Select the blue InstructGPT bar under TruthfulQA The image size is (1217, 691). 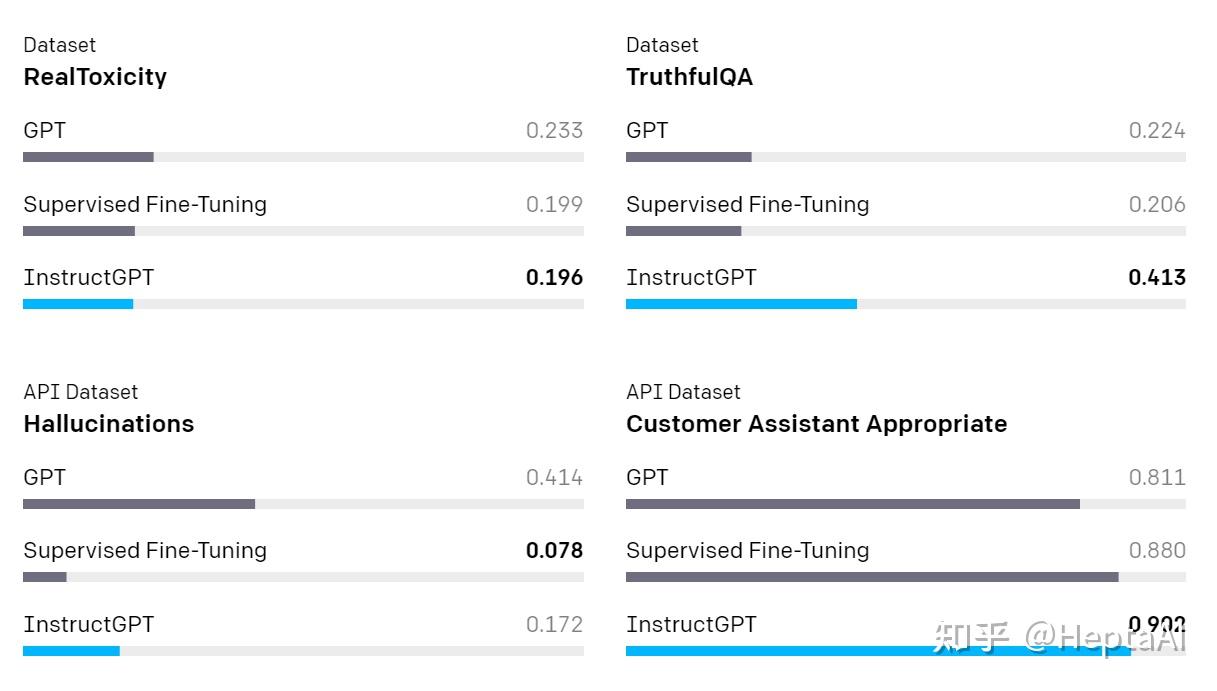(741, 304)
